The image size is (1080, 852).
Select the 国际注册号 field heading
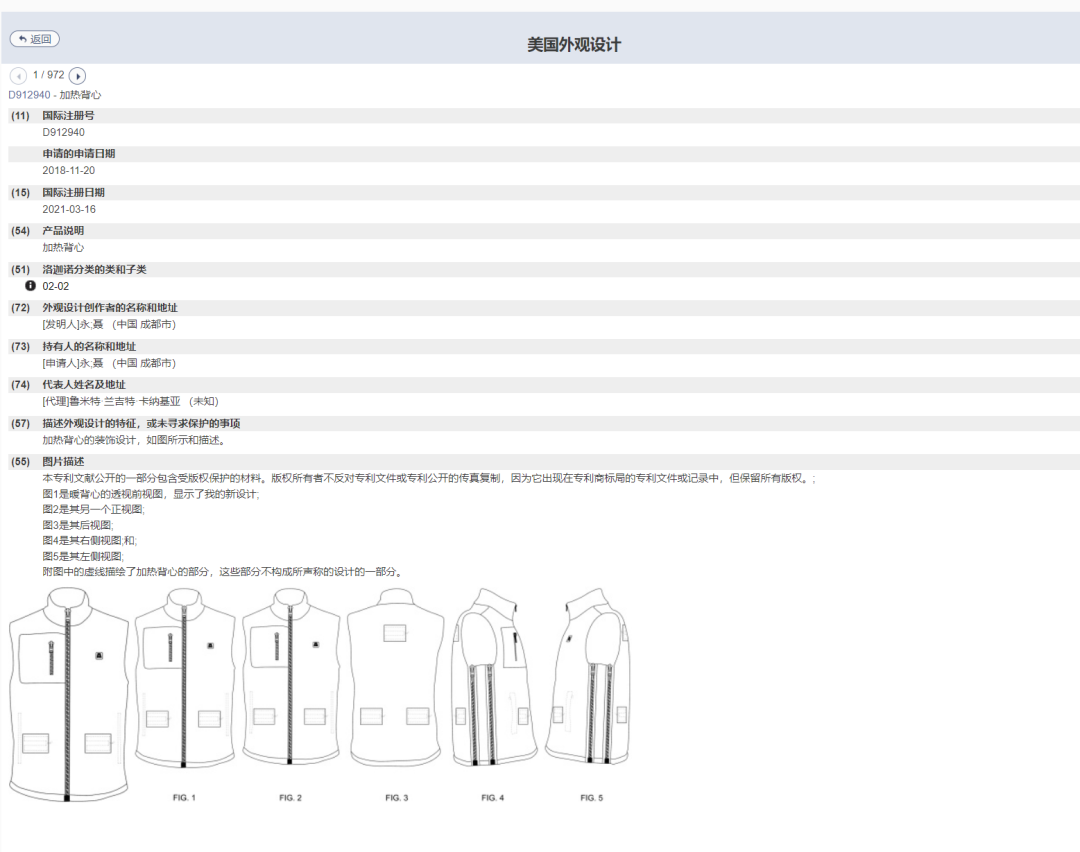coord(68,116)
